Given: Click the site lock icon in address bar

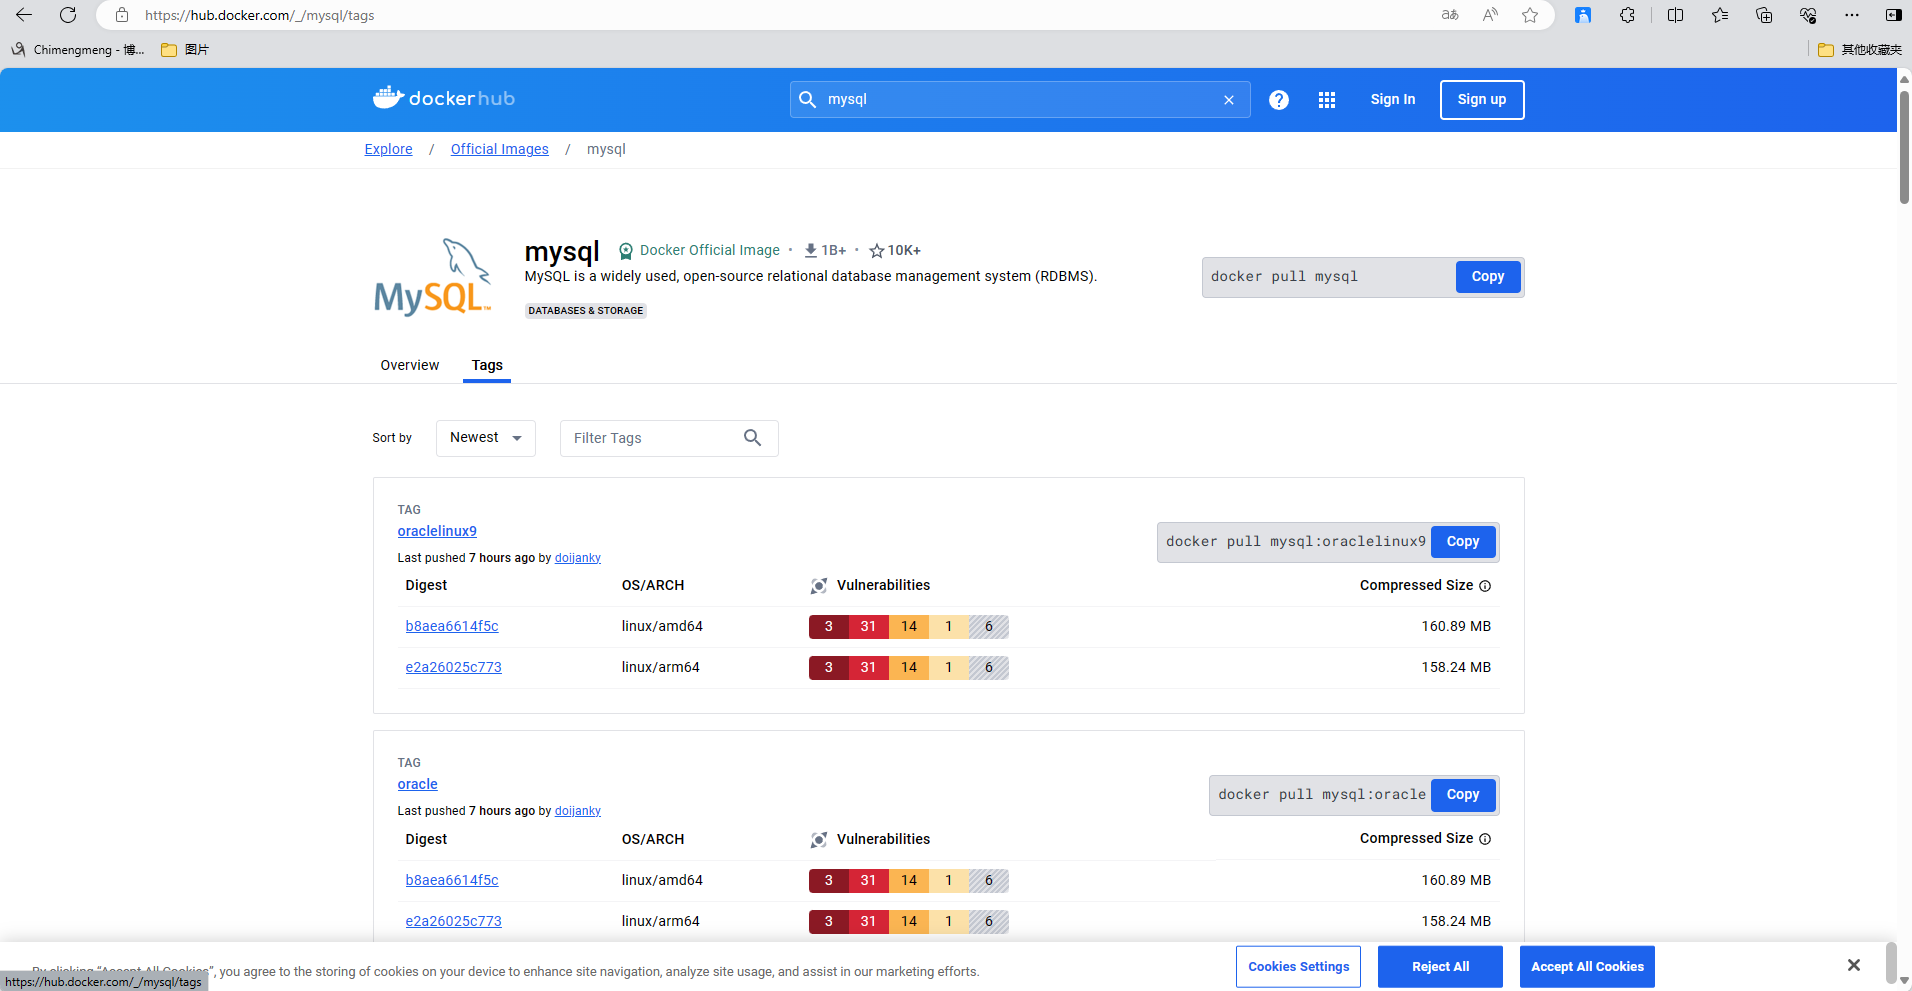Looking at the screenshot, I should coord(122,15).
